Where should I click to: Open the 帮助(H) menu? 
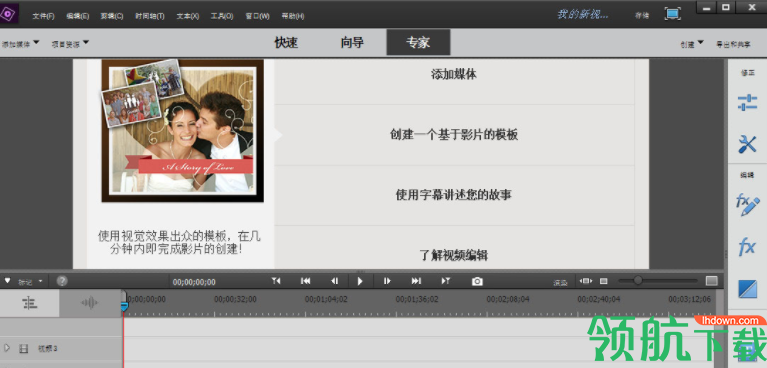point(293,16)
